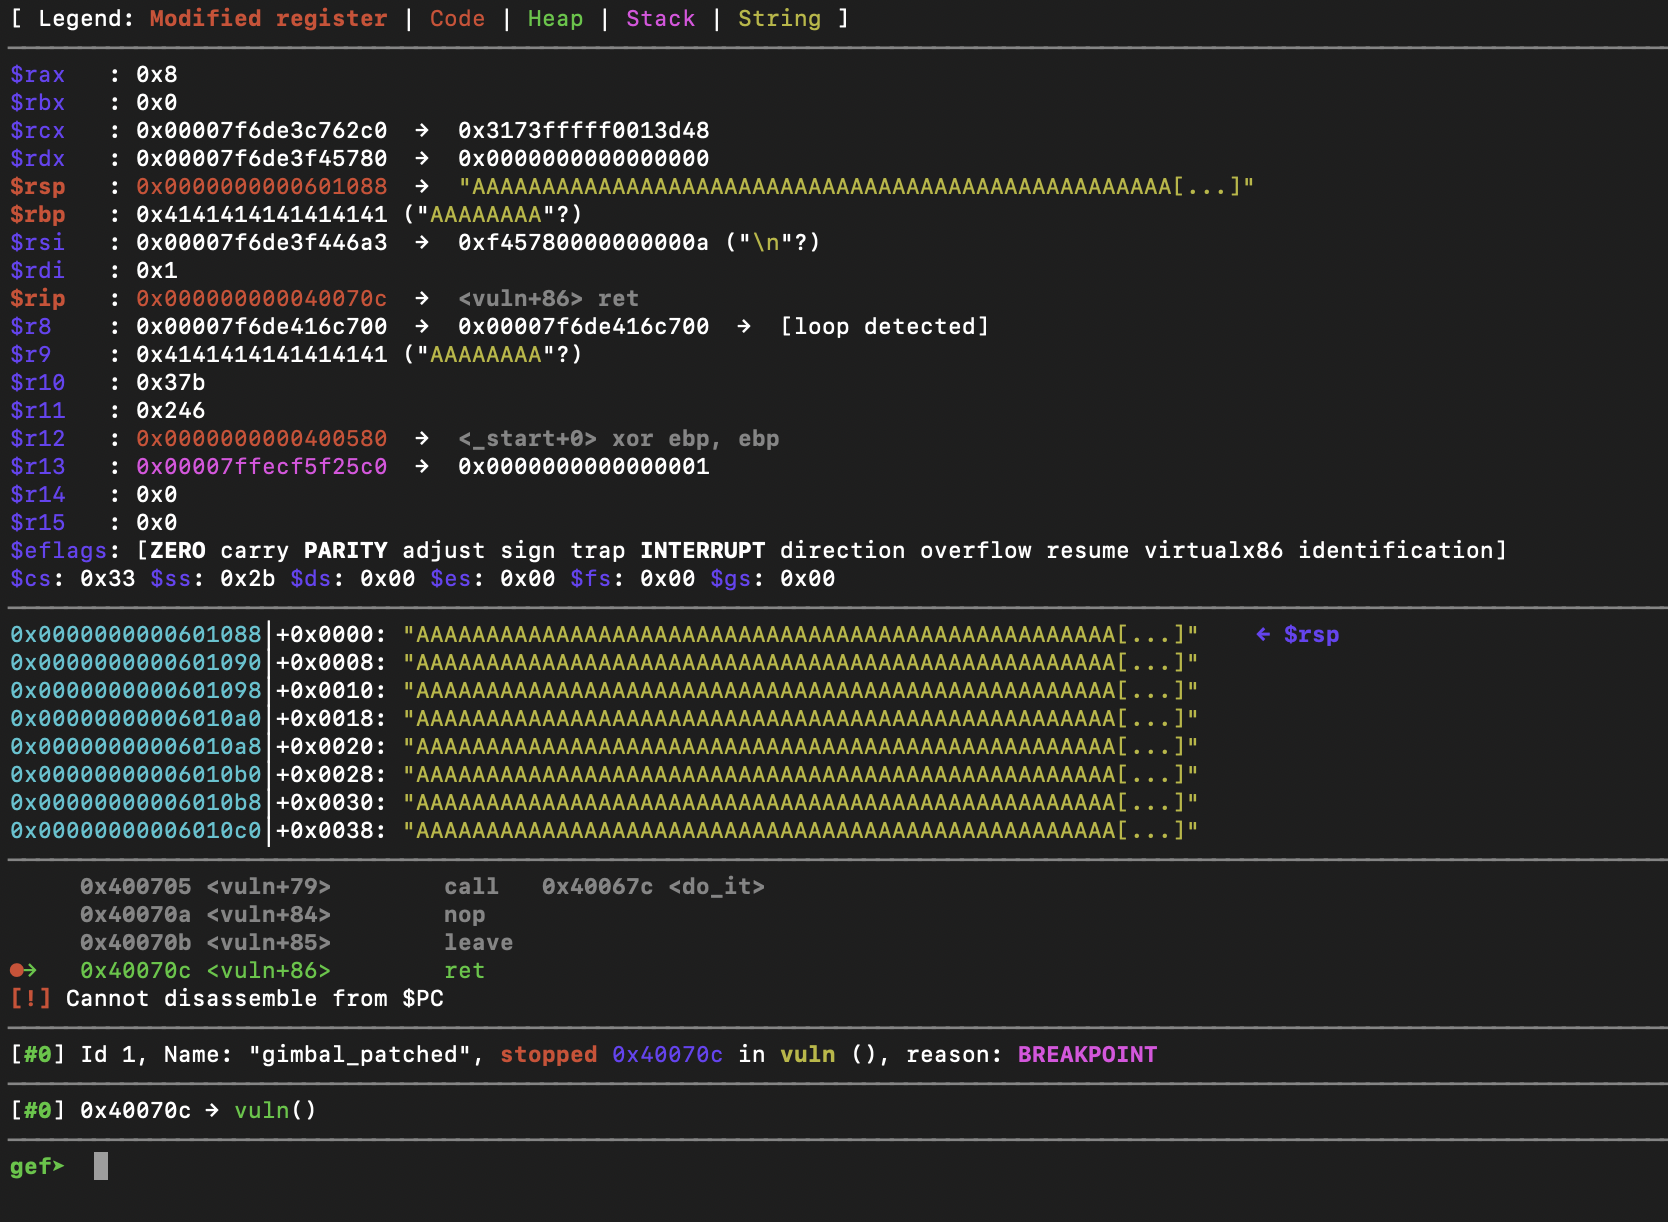This screenshot has height=1222, width=1668.
Task: Click the $rip value 0x000000000040070c
Action: [x=262, y=299]
